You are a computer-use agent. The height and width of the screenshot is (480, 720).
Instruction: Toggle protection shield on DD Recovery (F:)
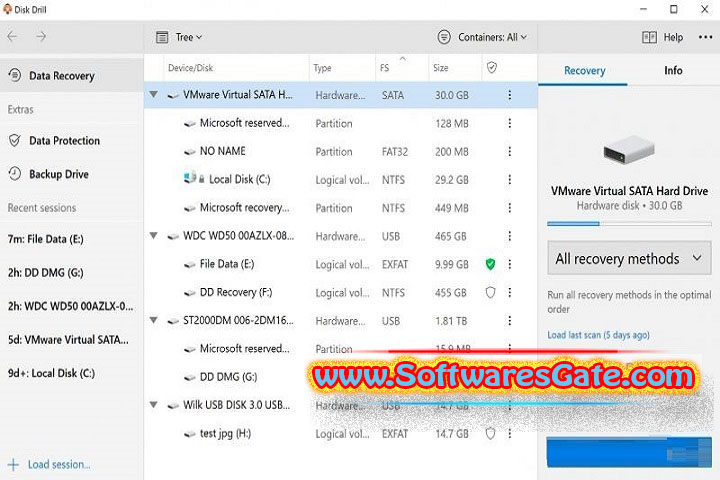coord(490,293)
